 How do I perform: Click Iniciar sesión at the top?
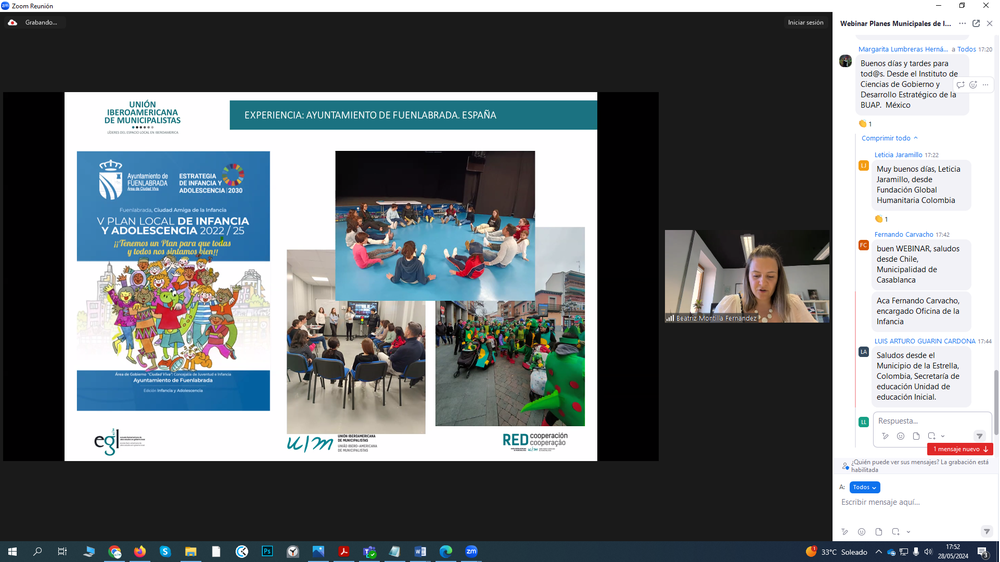[x=805, y=22]
